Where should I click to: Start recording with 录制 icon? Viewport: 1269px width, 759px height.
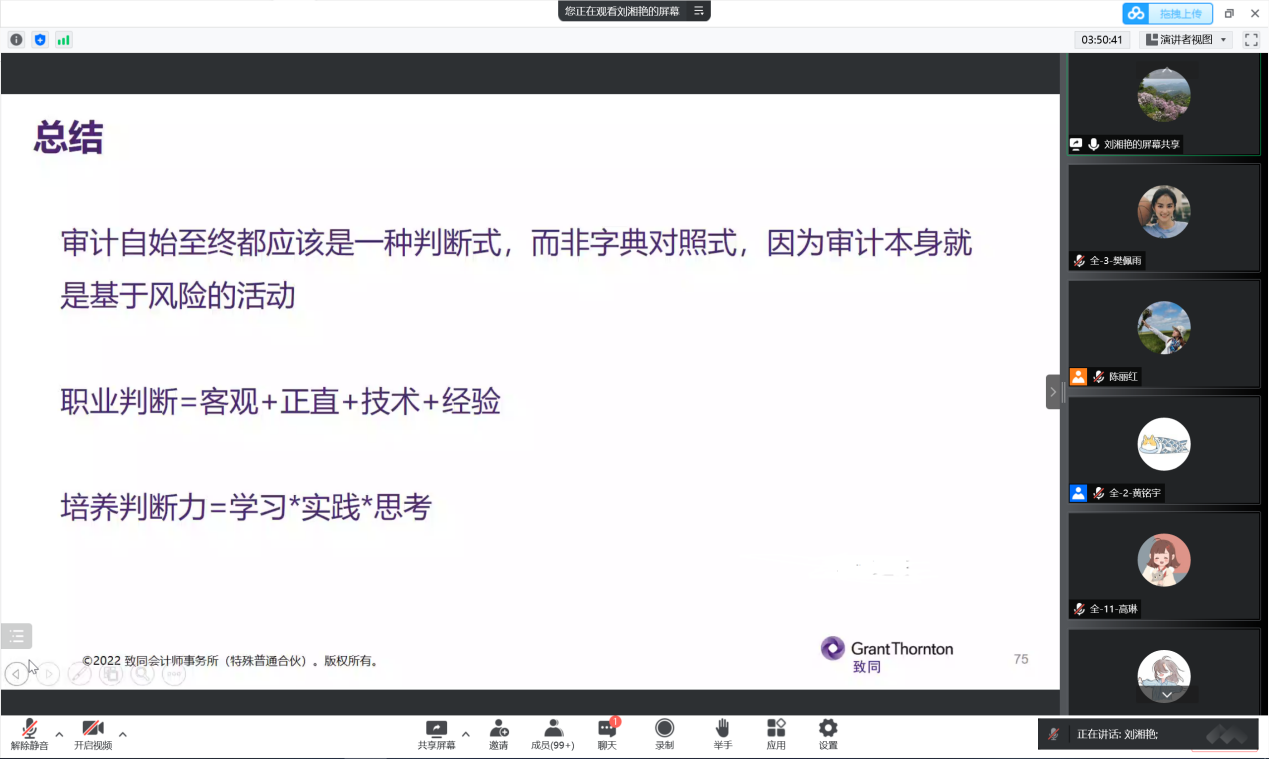[664, 734]
